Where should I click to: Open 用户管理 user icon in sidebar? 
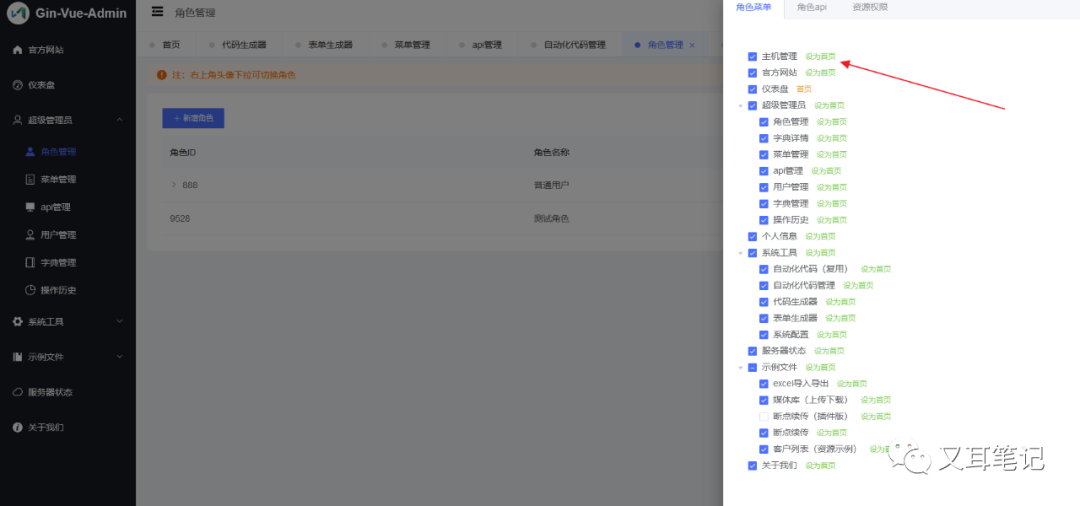click(x=30, y=235)
